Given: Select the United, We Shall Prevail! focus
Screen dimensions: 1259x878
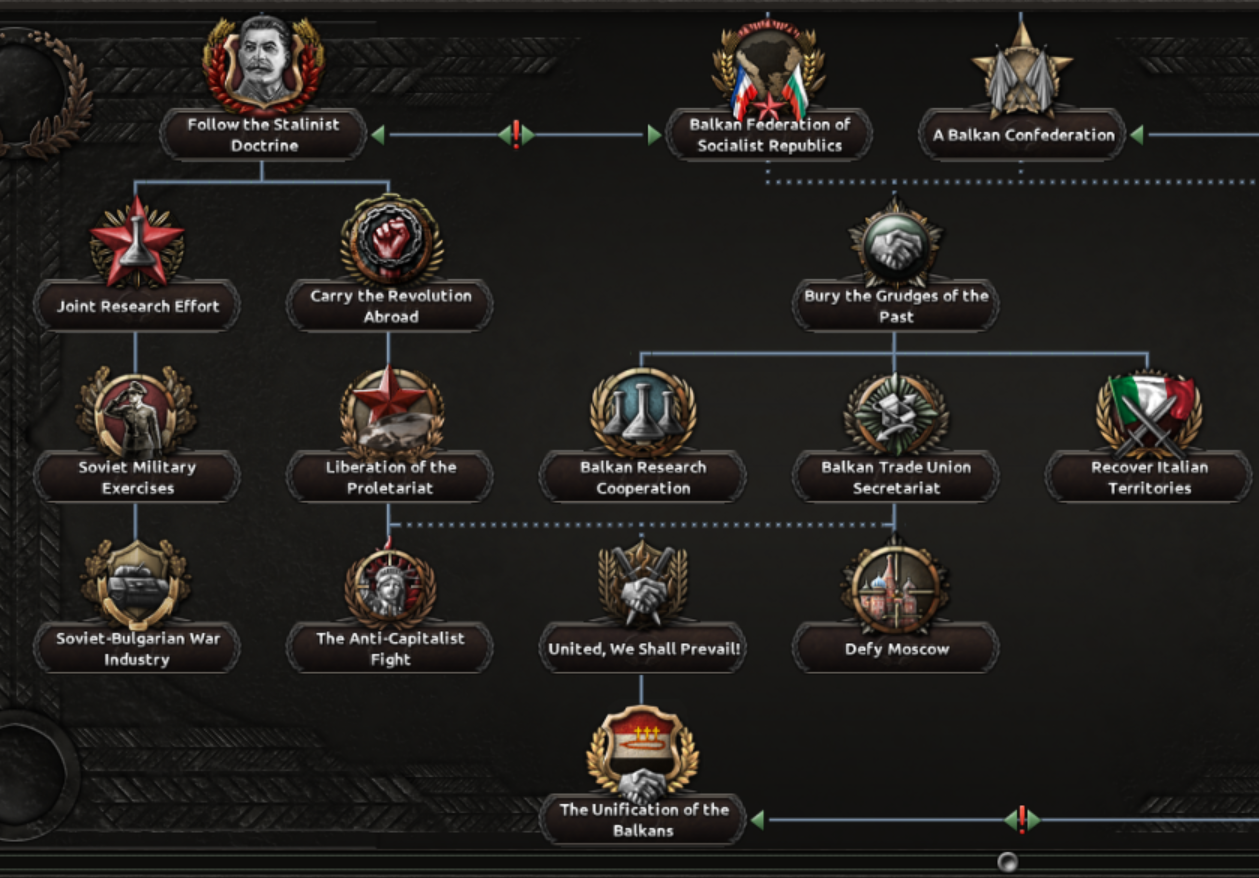Looking at the screenshot, I should [x=643, y=648].
